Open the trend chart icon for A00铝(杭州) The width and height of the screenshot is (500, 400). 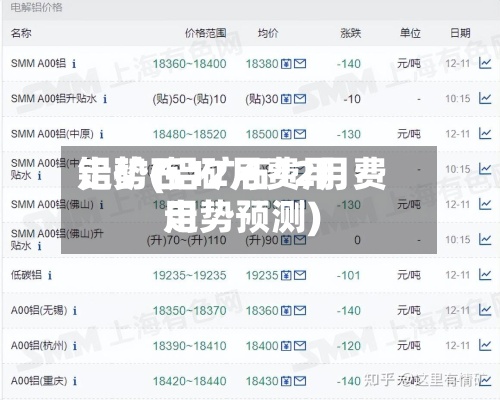pyautogui.click(x=485, y=346)
